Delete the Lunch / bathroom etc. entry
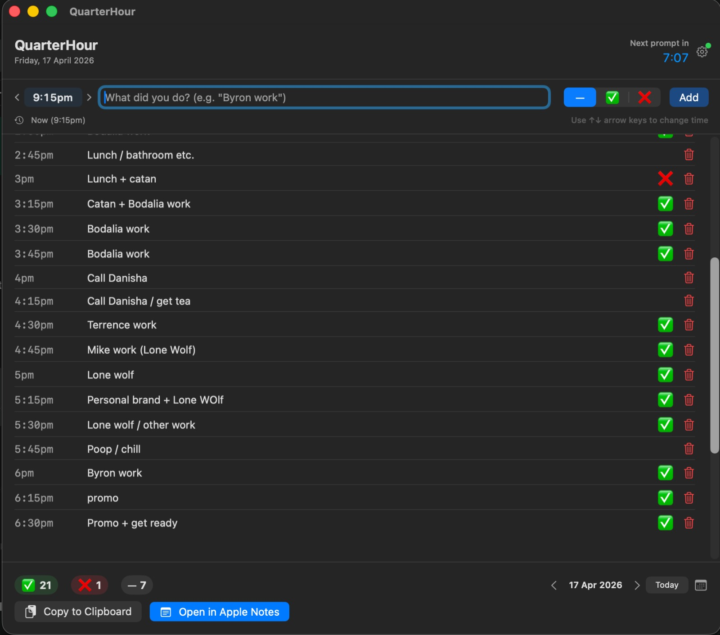Screen dimensions: 720x635 689,155
